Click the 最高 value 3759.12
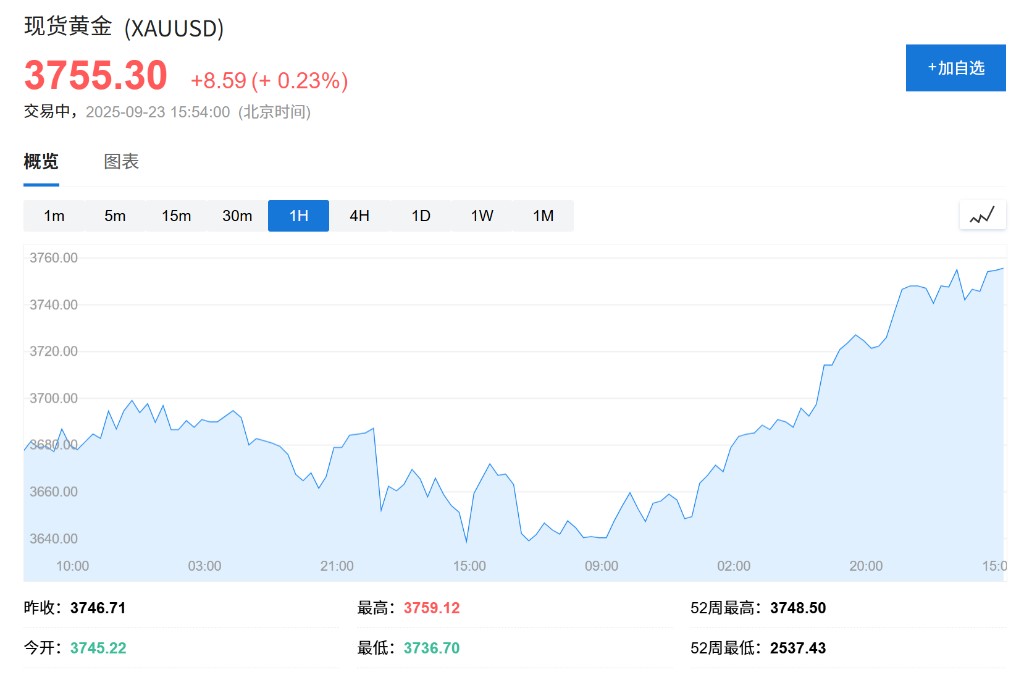Viewport: 1024px width, 676px height. pyautogui.click(x=431, y=608)
